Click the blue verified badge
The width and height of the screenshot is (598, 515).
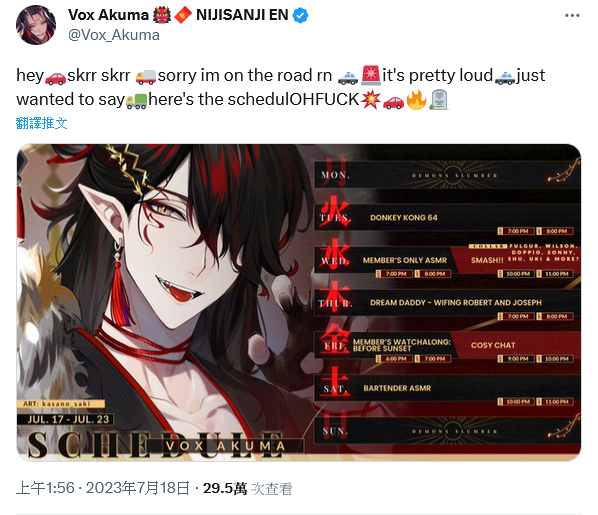[x=300, y=15]
